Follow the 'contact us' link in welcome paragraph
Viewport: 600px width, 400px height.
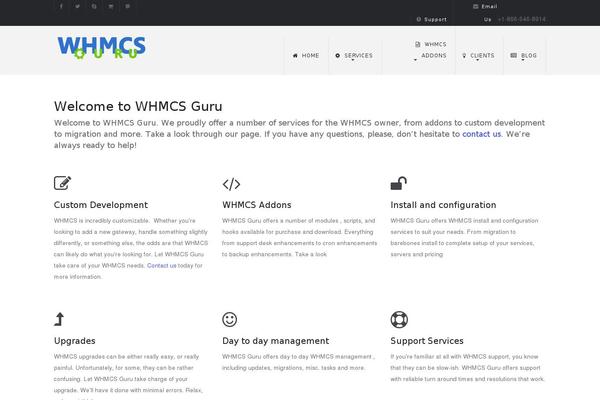point(481,134)
